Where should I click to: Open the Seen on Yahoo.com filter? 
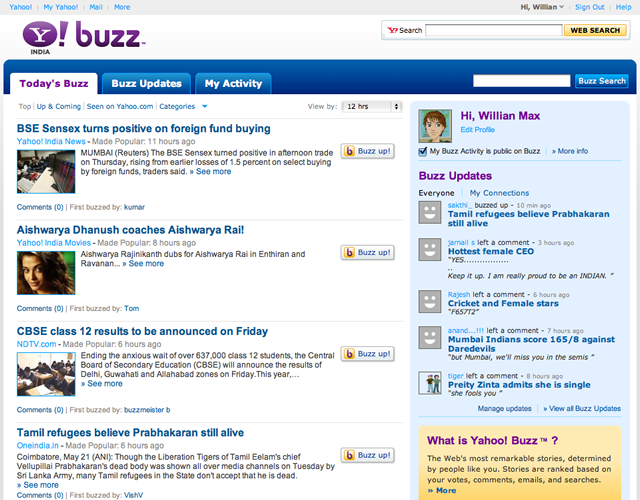(x=120, y=107)
